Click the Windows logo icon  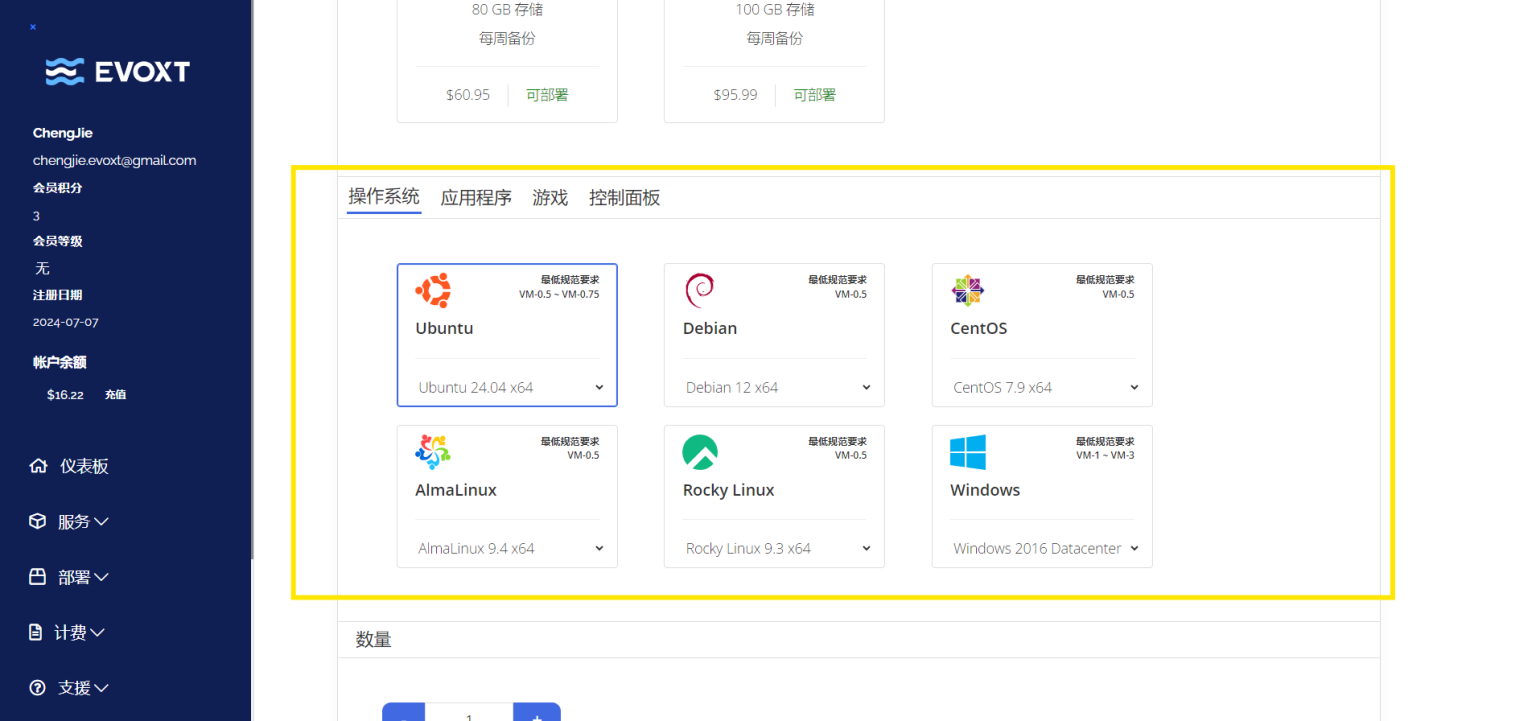[968, 452]
